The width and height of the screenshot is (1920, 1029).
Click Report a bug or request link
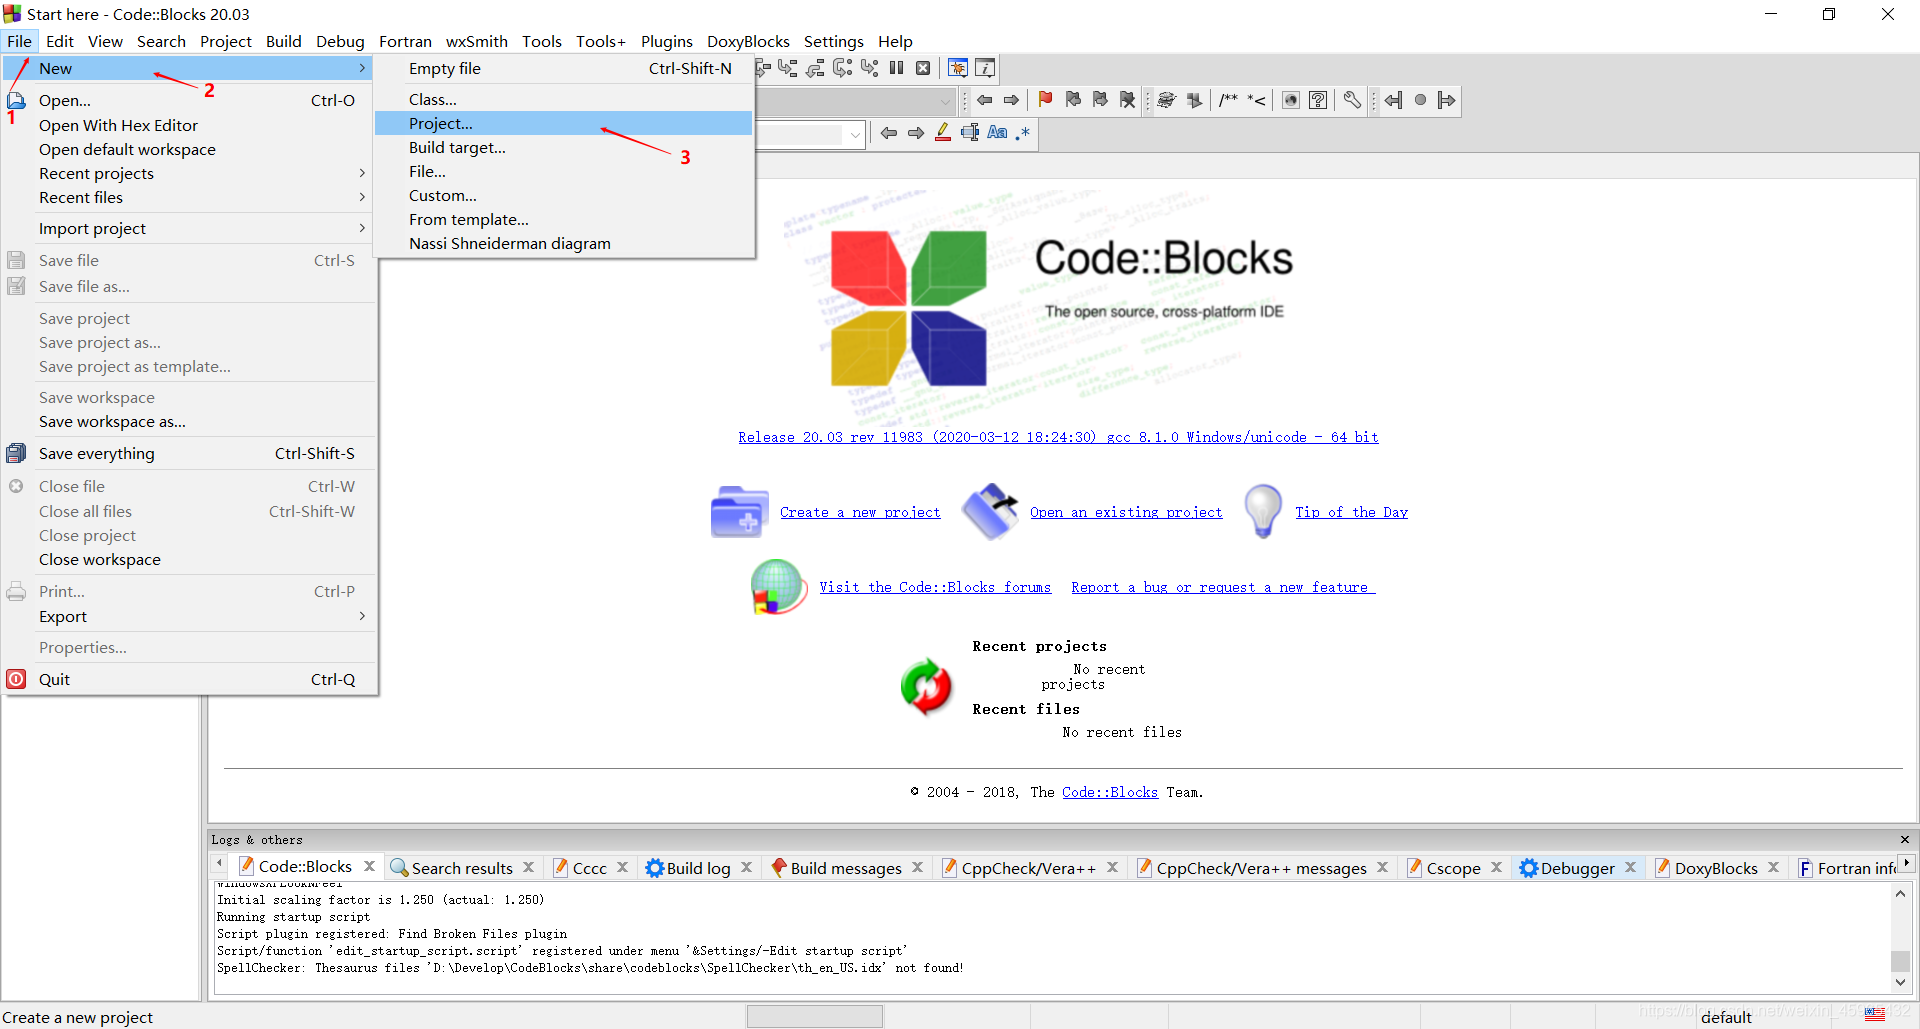click(x=1223, y=587)
